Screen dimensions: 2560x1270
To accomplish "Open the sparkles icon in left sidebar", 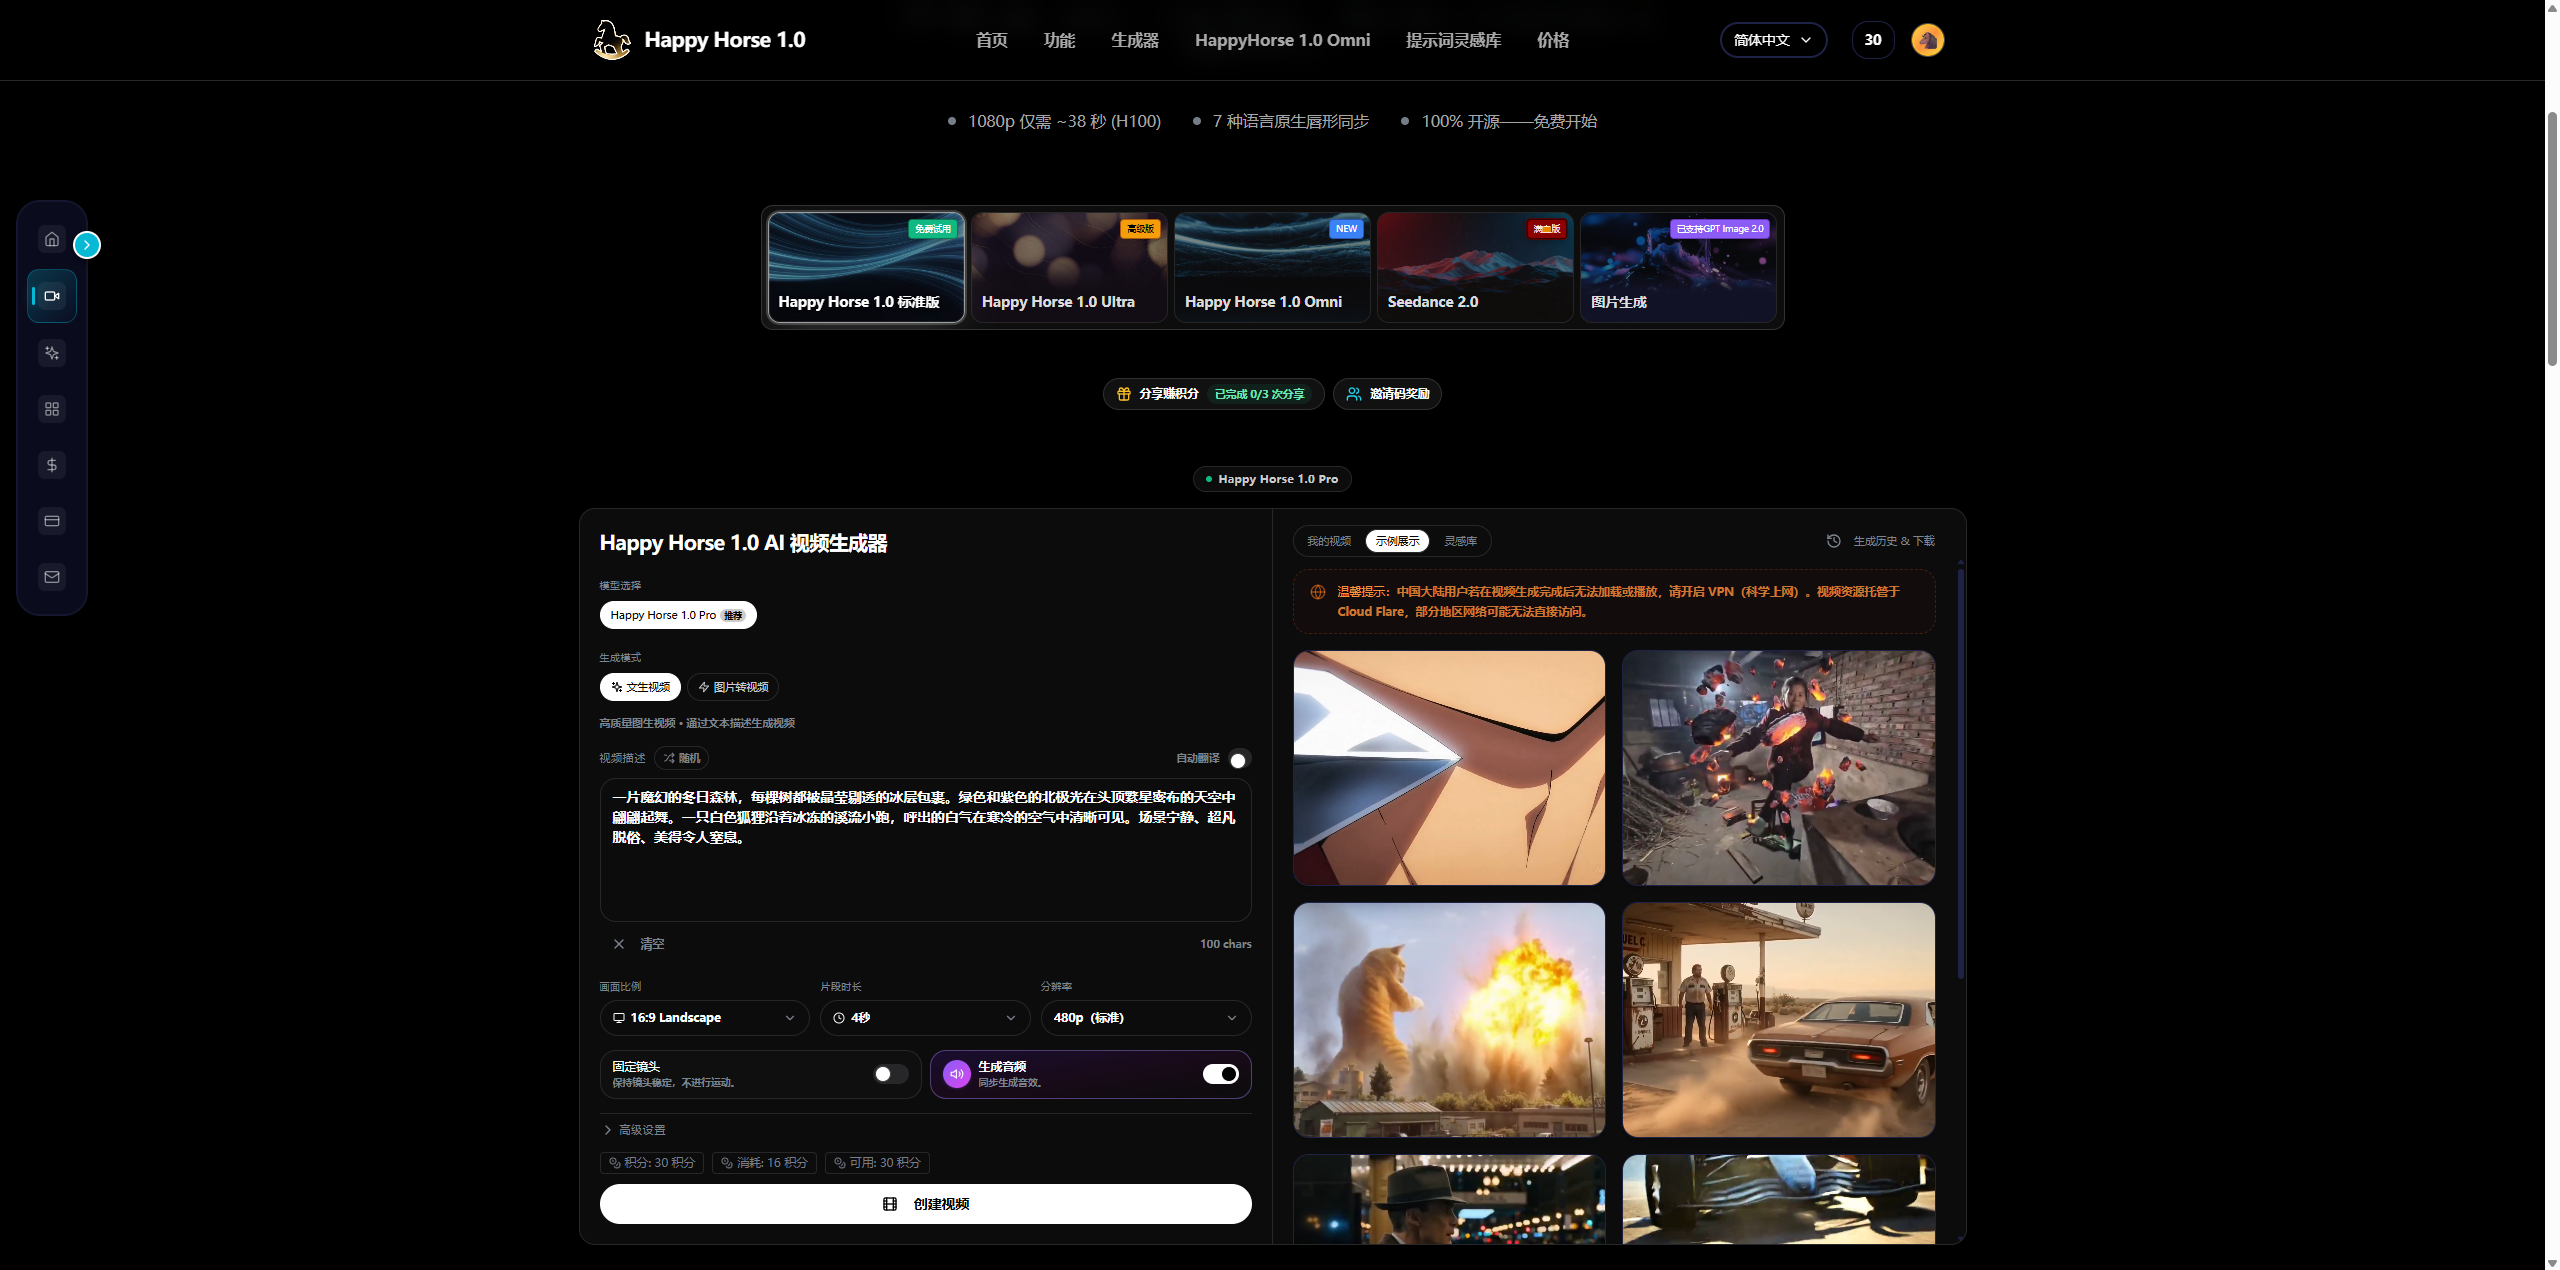I will pyautogui.click(x=52, y=353).
